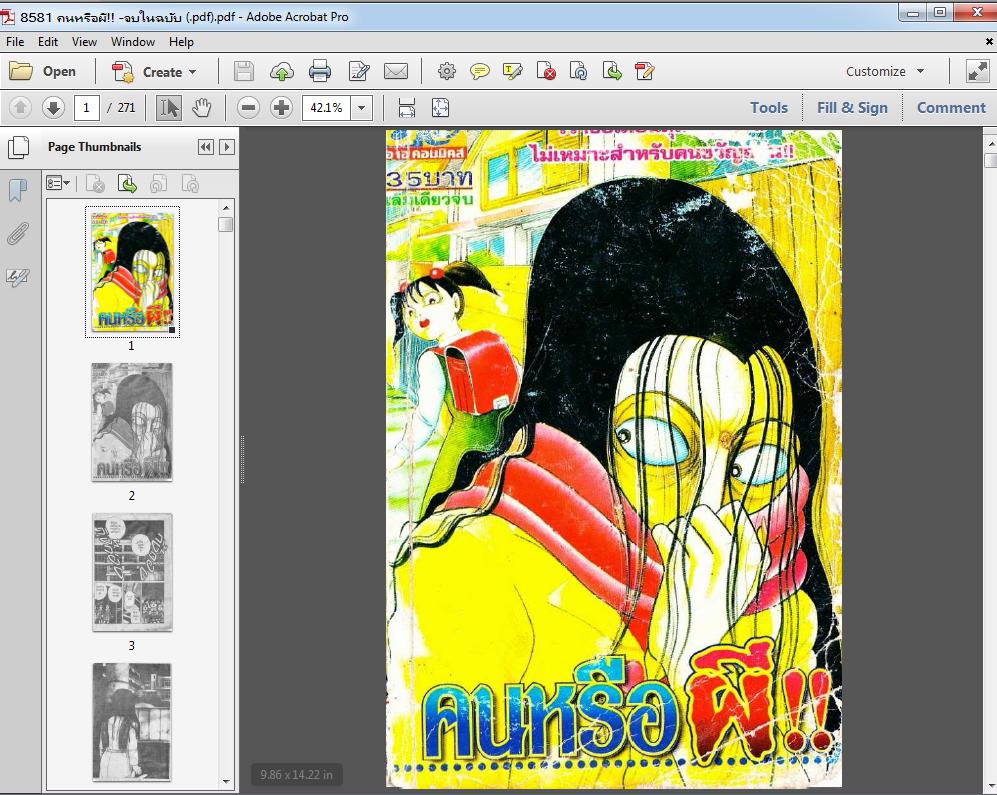Click thumbnail panel insert pages icon
This screenshot has width=997, height=795.
[x=127, y=184]
